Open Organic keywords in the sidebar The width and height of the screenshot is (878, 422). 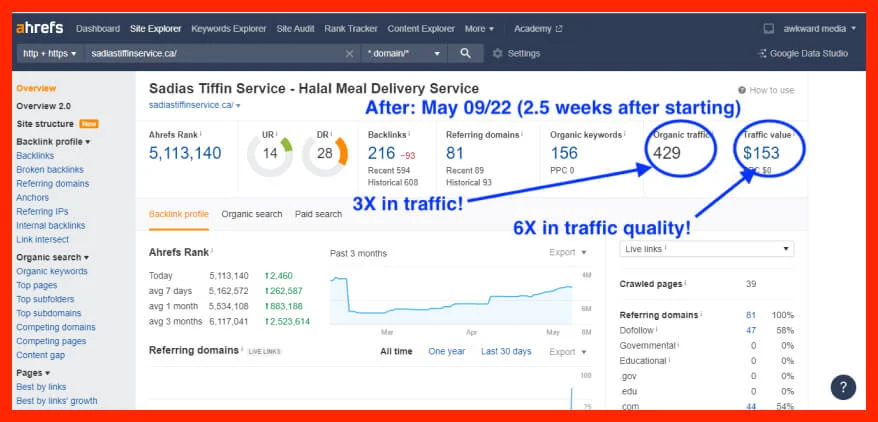[52, 271]
